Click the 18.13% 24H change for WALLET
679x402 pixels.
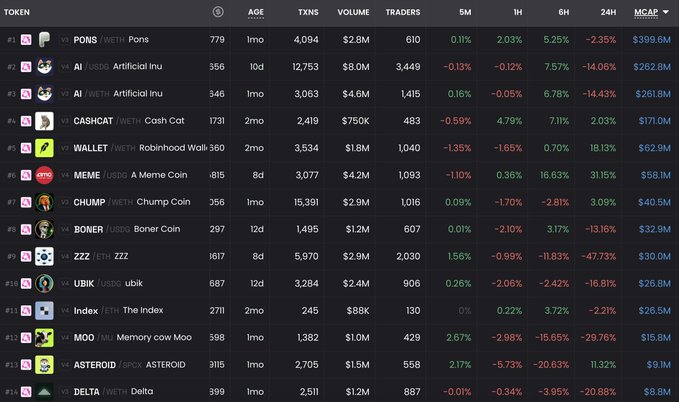point(603,148)
